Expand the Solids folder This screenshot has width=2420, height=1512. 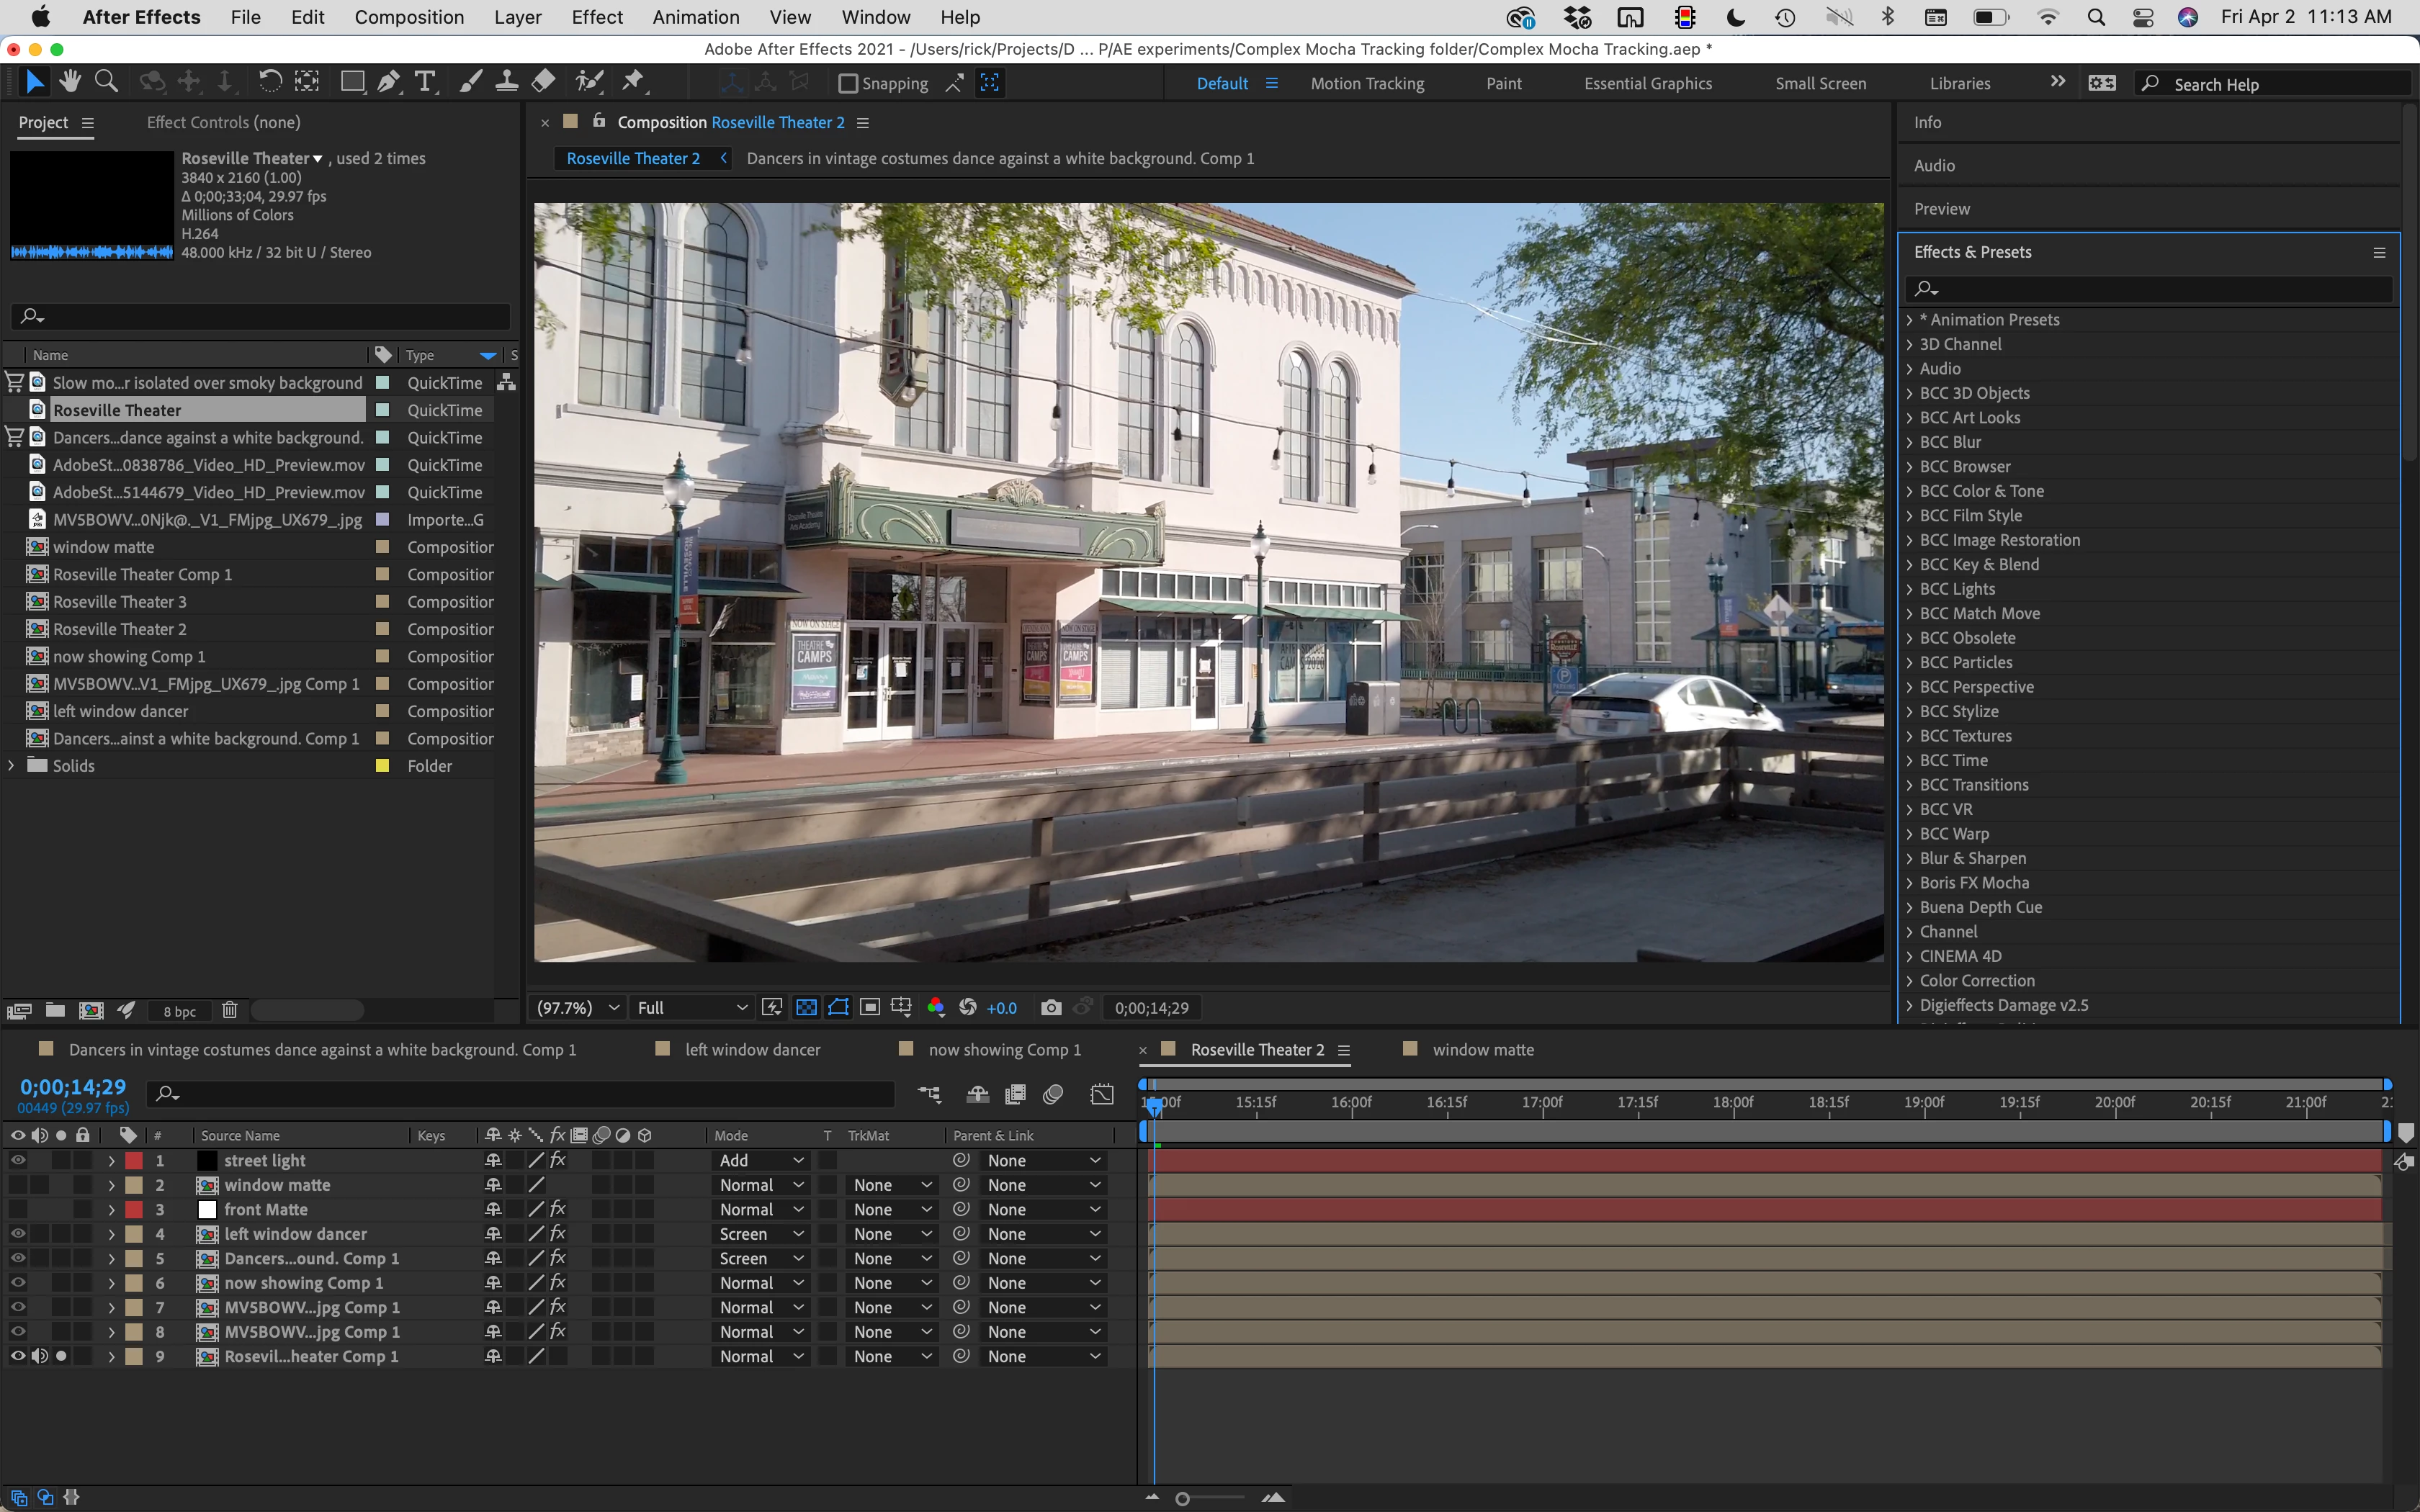(x=12, y=766)
